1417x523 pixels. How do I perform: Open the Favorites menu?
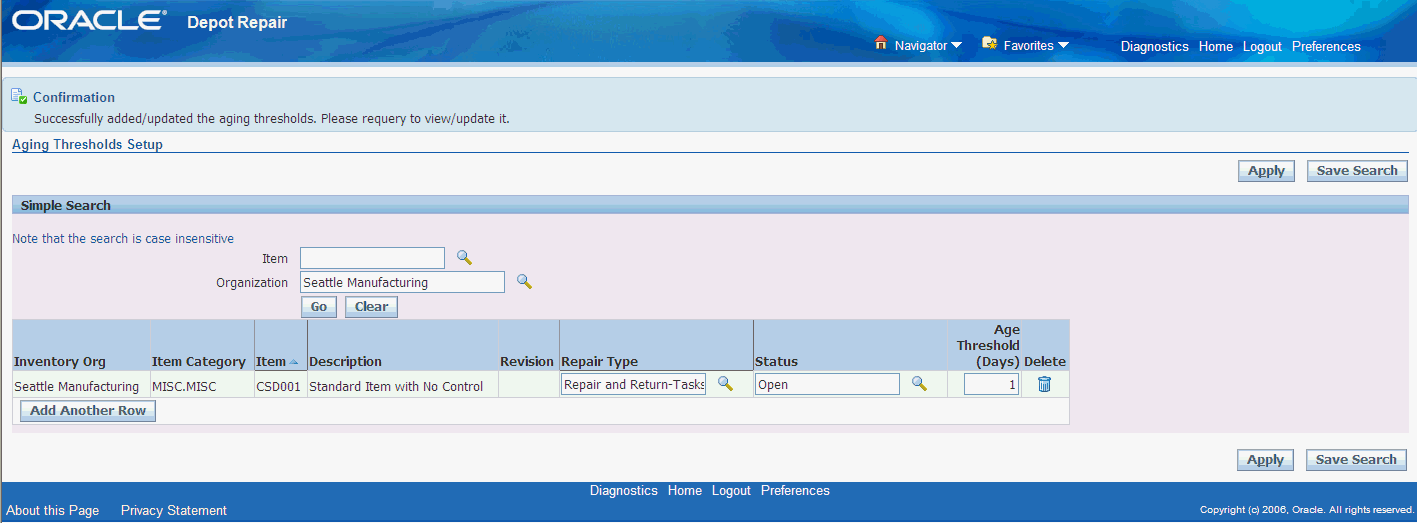[1036, 46]
